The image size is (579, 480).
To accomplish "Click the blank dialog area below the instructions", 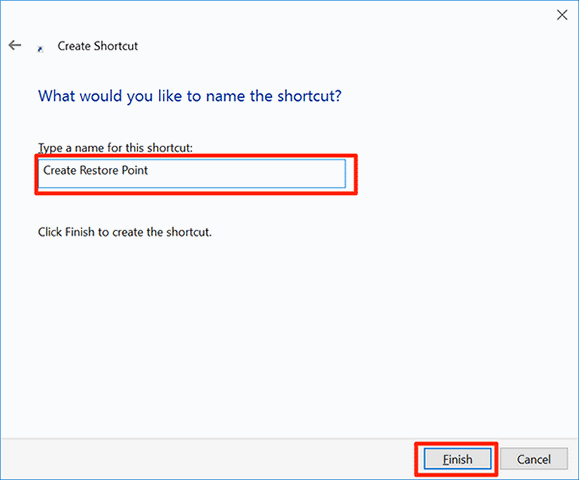I will point(288,332).
